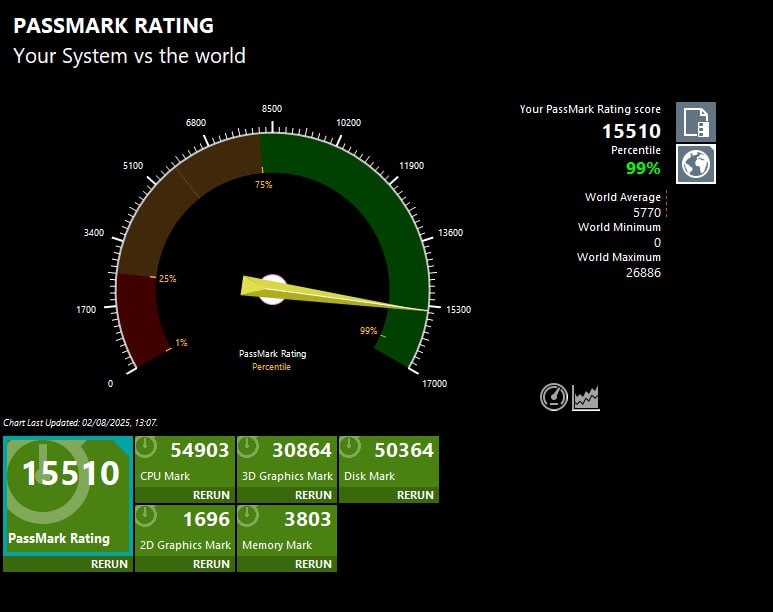
Task: Switch to the distribution histogram chart icon
Action: point(586,398)
